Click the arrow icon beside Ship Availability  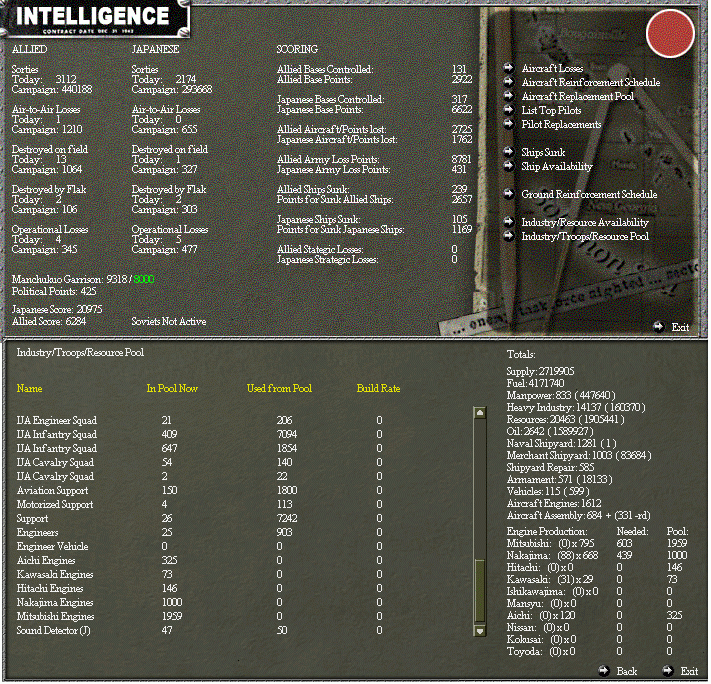coord(509,166)
